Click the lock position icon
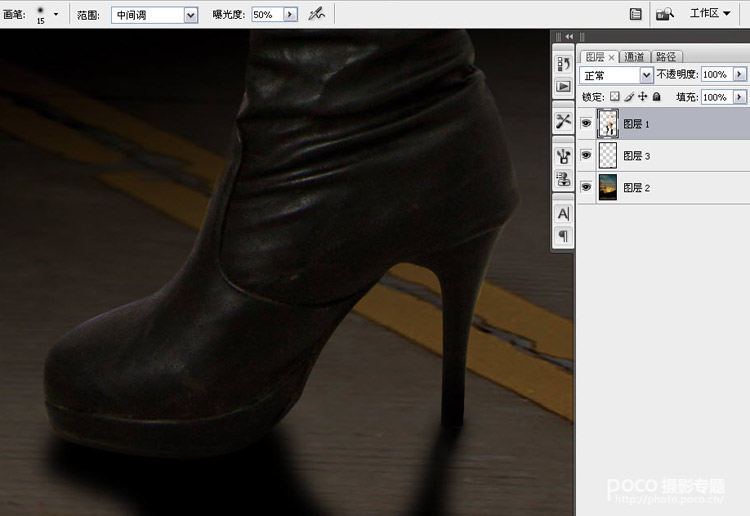This screenshot has height=516, width=750. point(643,97)
